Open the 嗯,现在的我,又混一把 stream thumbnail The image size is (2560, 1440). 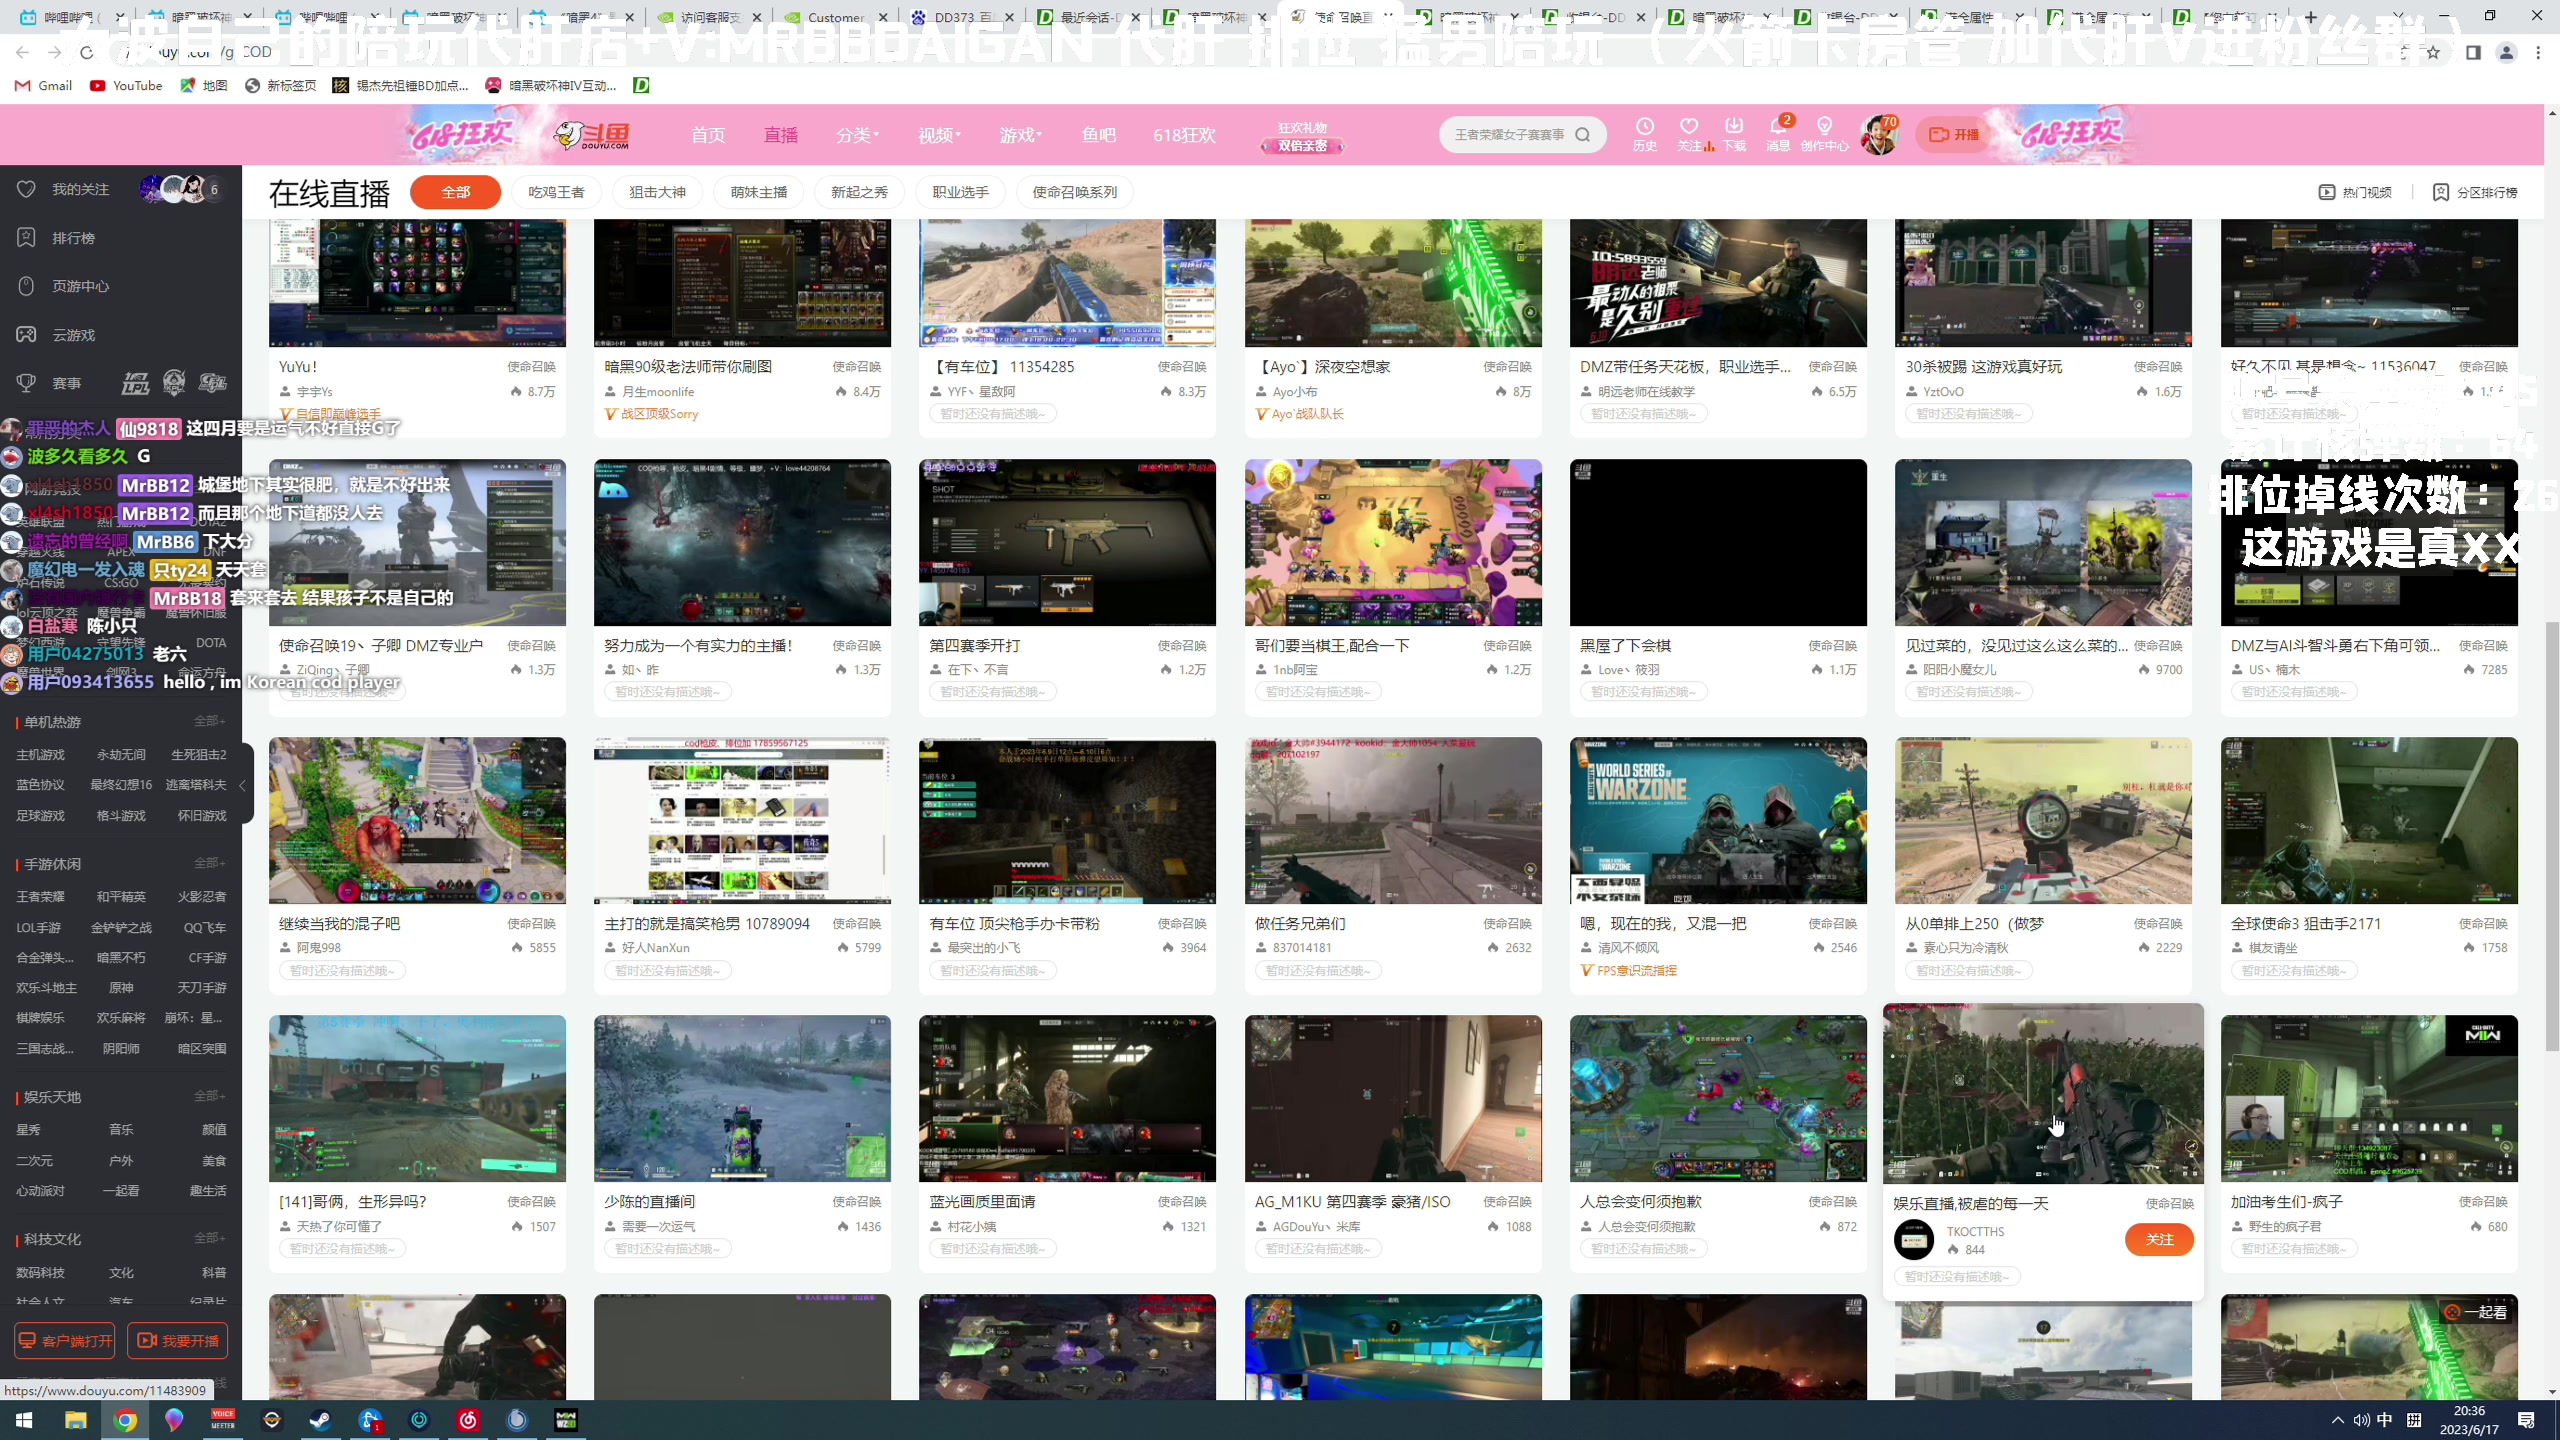pos(1718,821)
